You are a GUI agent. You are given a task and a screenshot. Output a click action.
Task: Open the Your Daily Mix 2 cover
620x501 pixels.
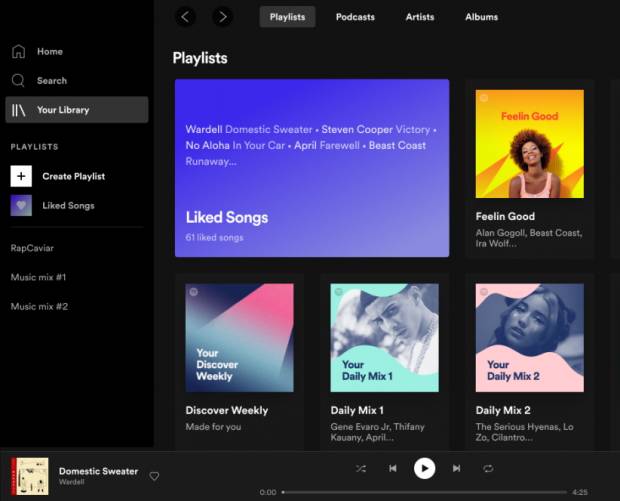tap(529, 338)
